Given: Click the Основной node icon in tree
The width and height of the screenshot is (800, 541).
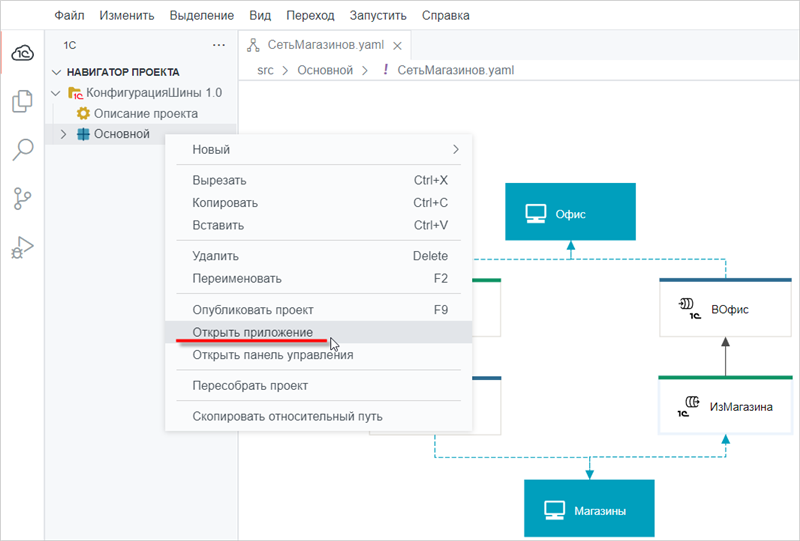Looking at the screenshot, I should [83, 134].
